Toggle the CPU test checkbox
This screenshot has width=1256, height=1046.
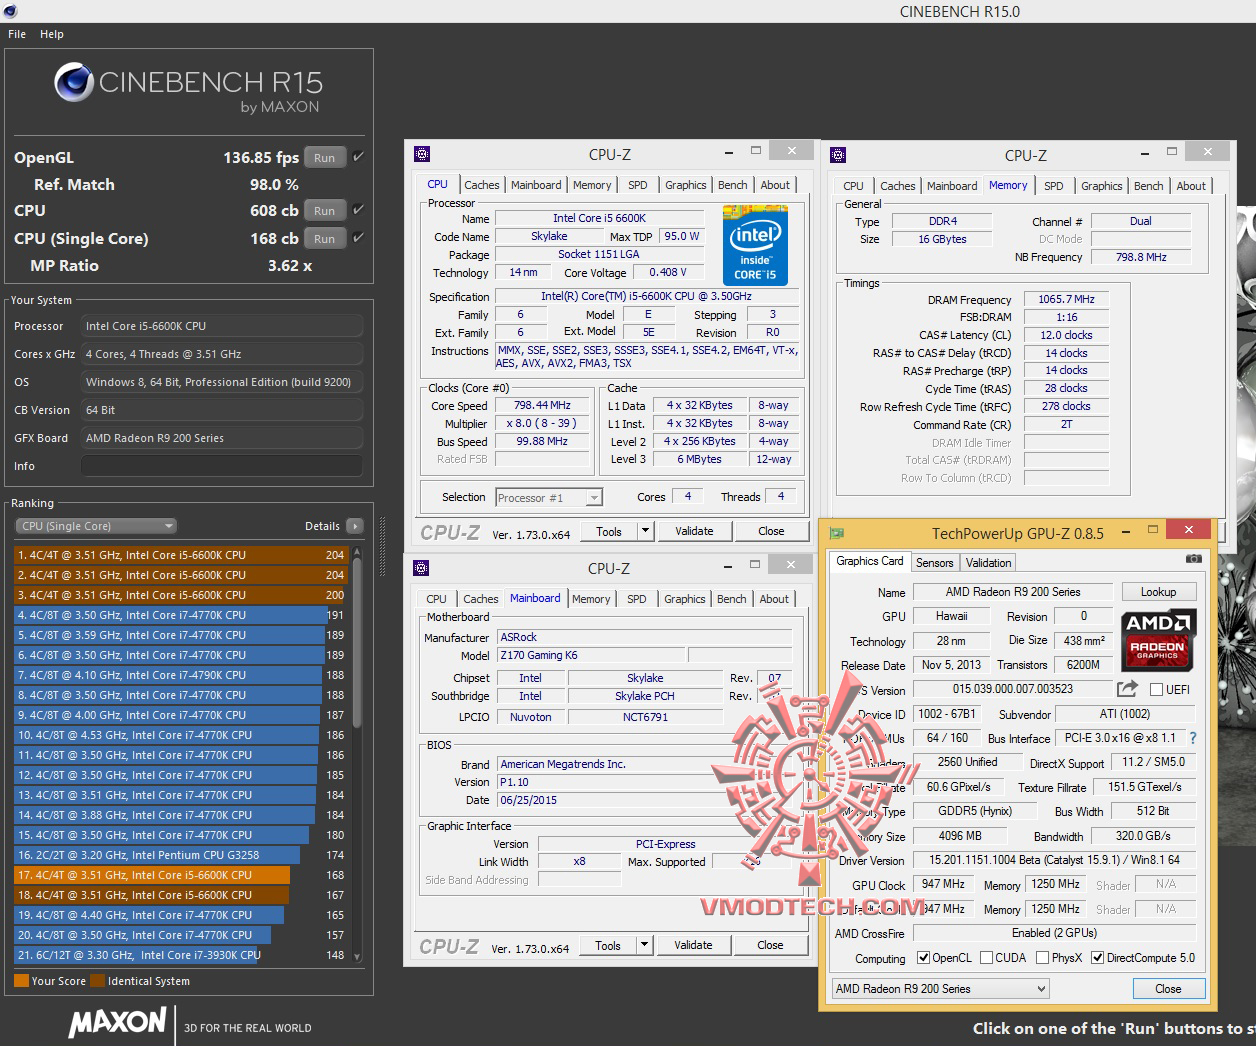click(x=358, y=210)
